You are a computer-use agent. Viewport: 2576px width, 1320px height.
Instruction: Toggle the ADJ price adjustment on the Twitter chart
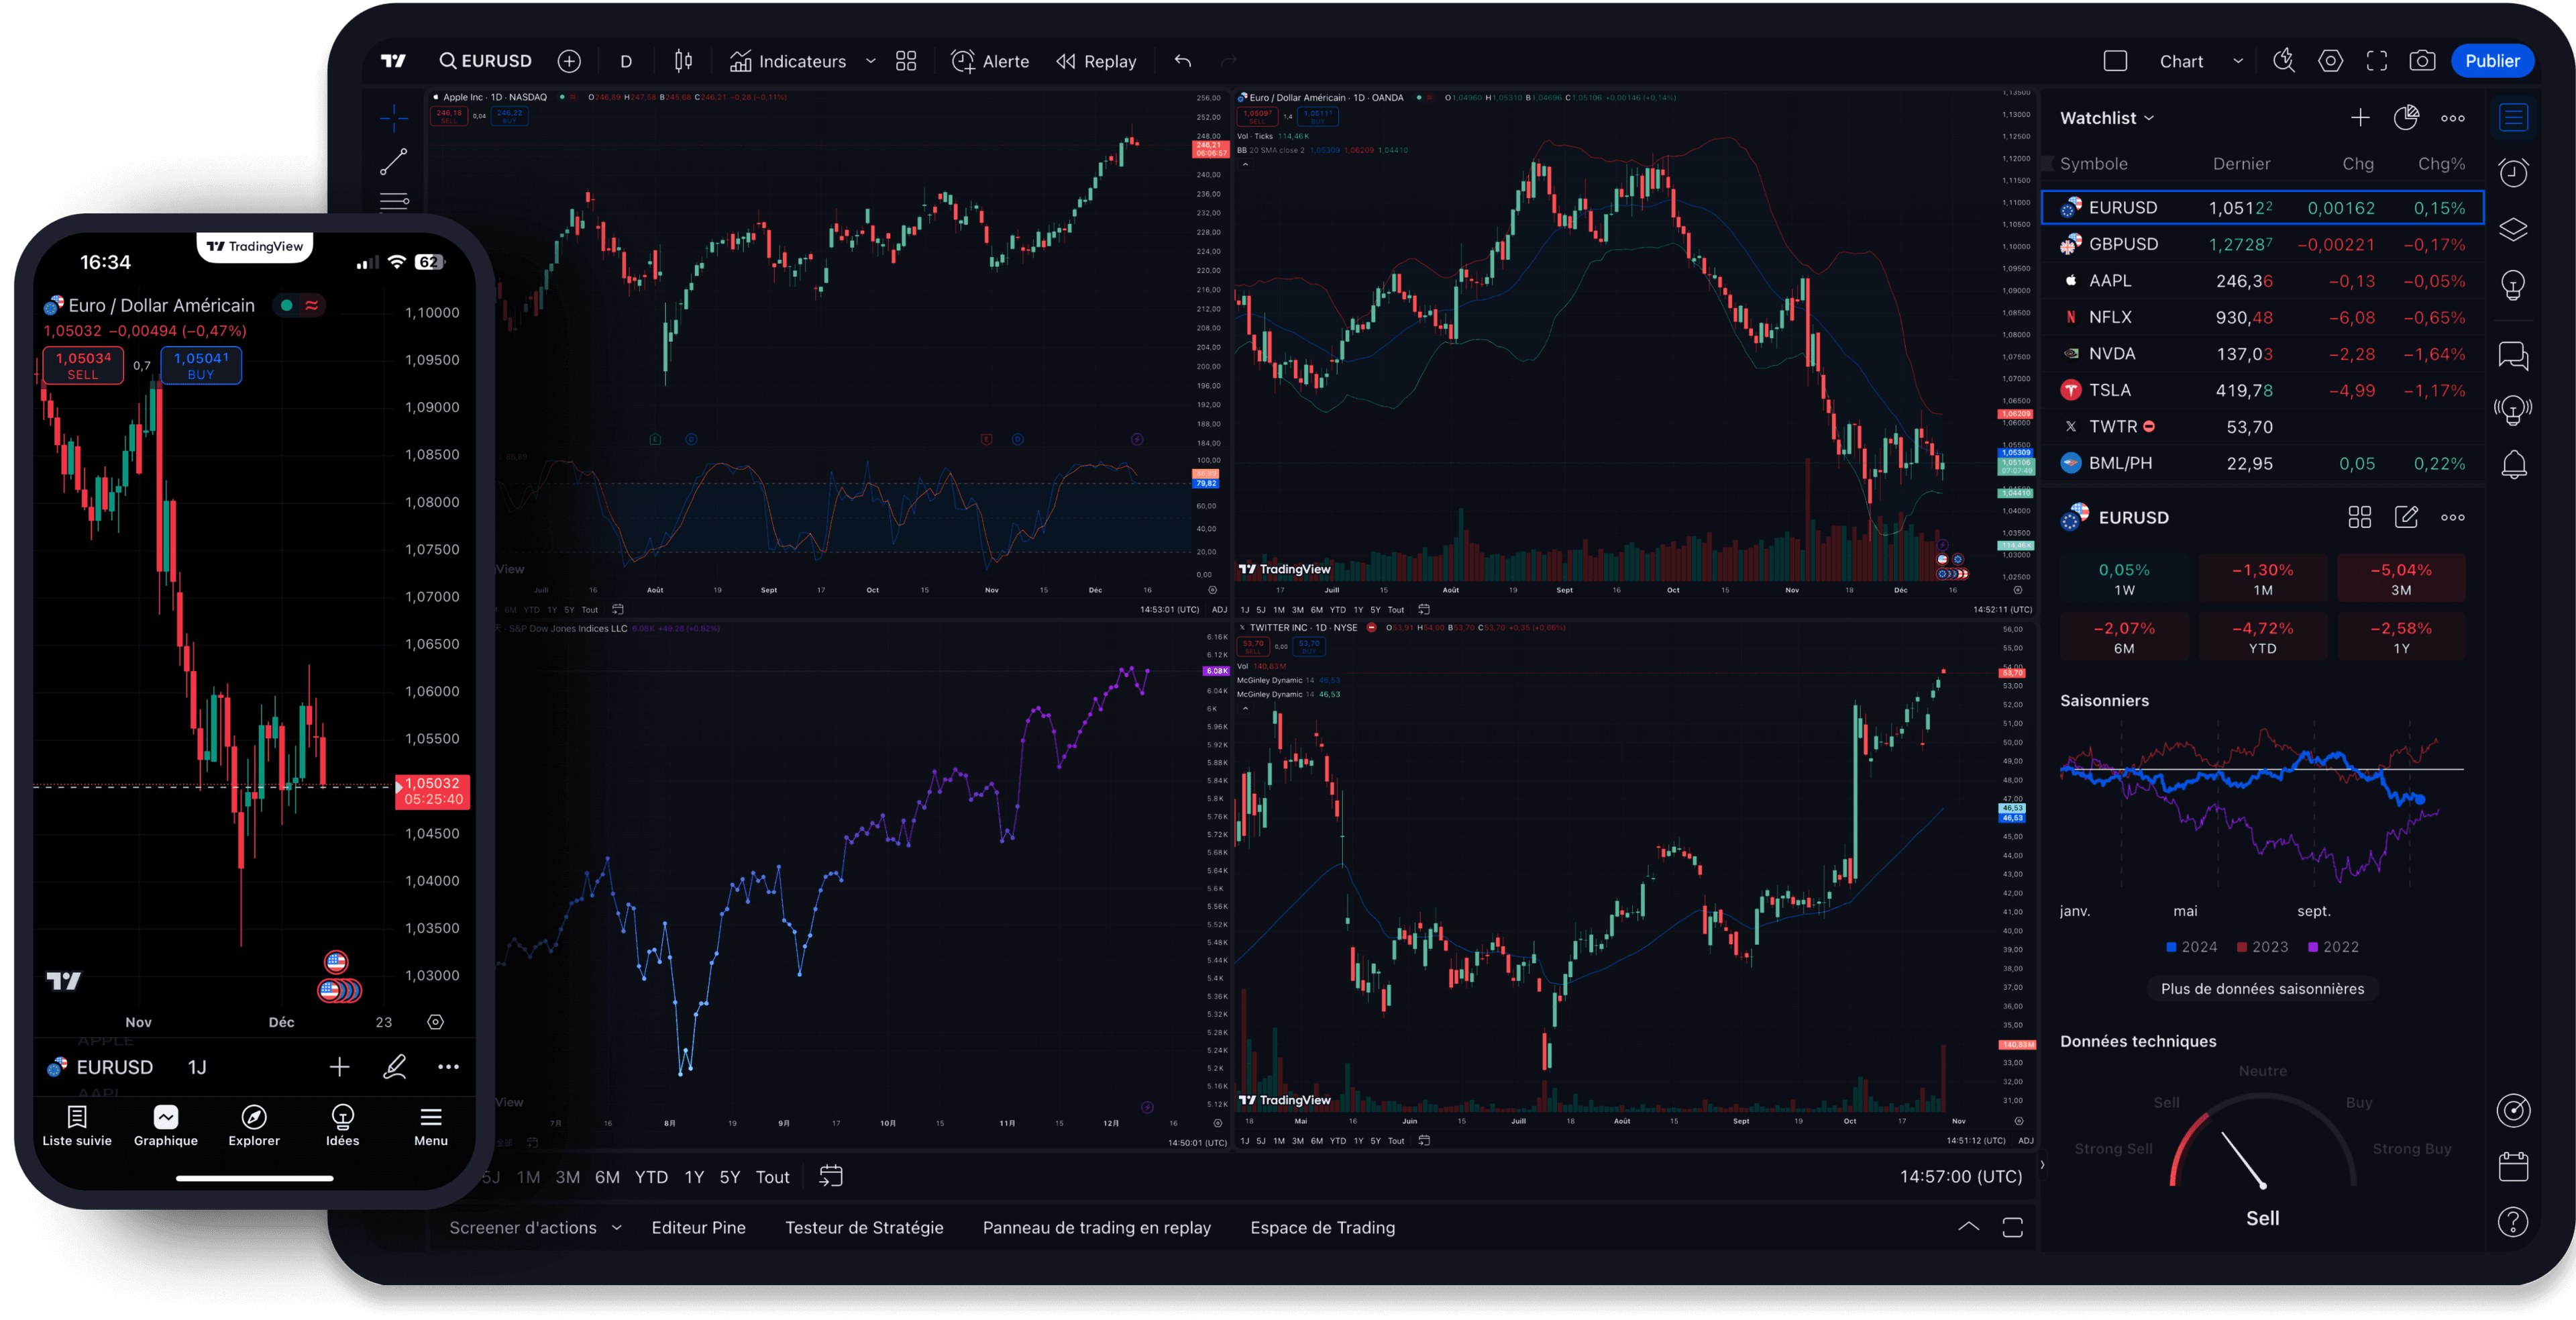tap(2025, 1140)
